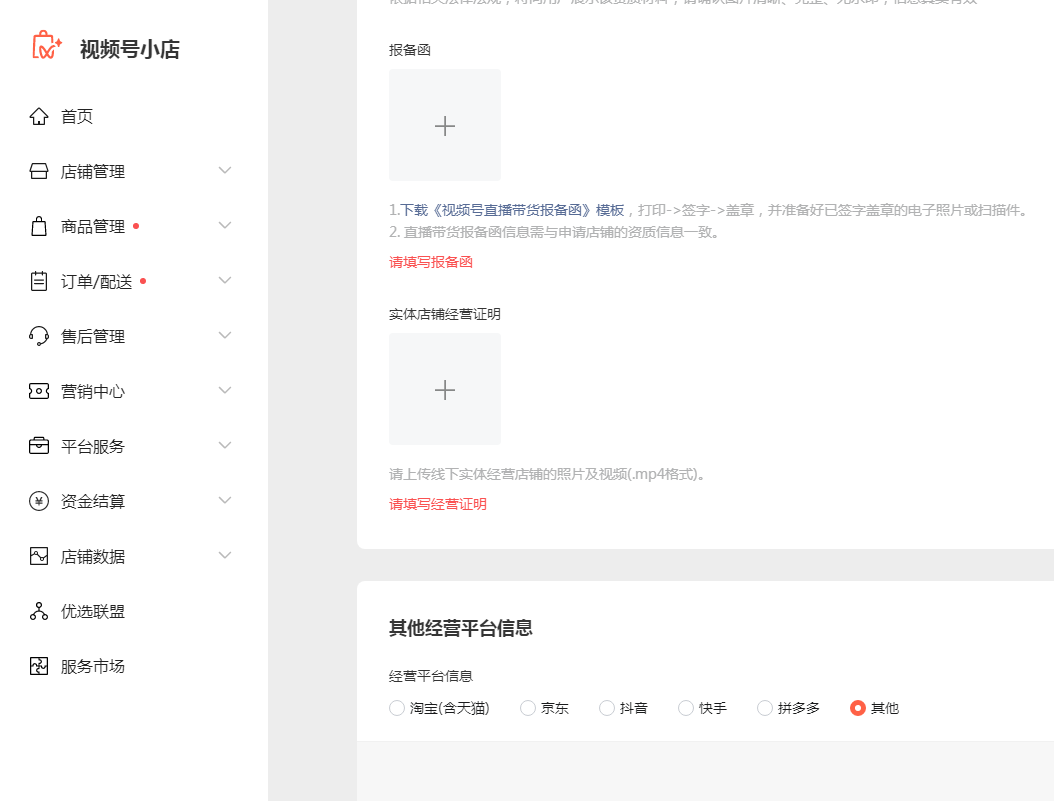Click the 视频号小店 title text
1054x801 pixels.
130,49
